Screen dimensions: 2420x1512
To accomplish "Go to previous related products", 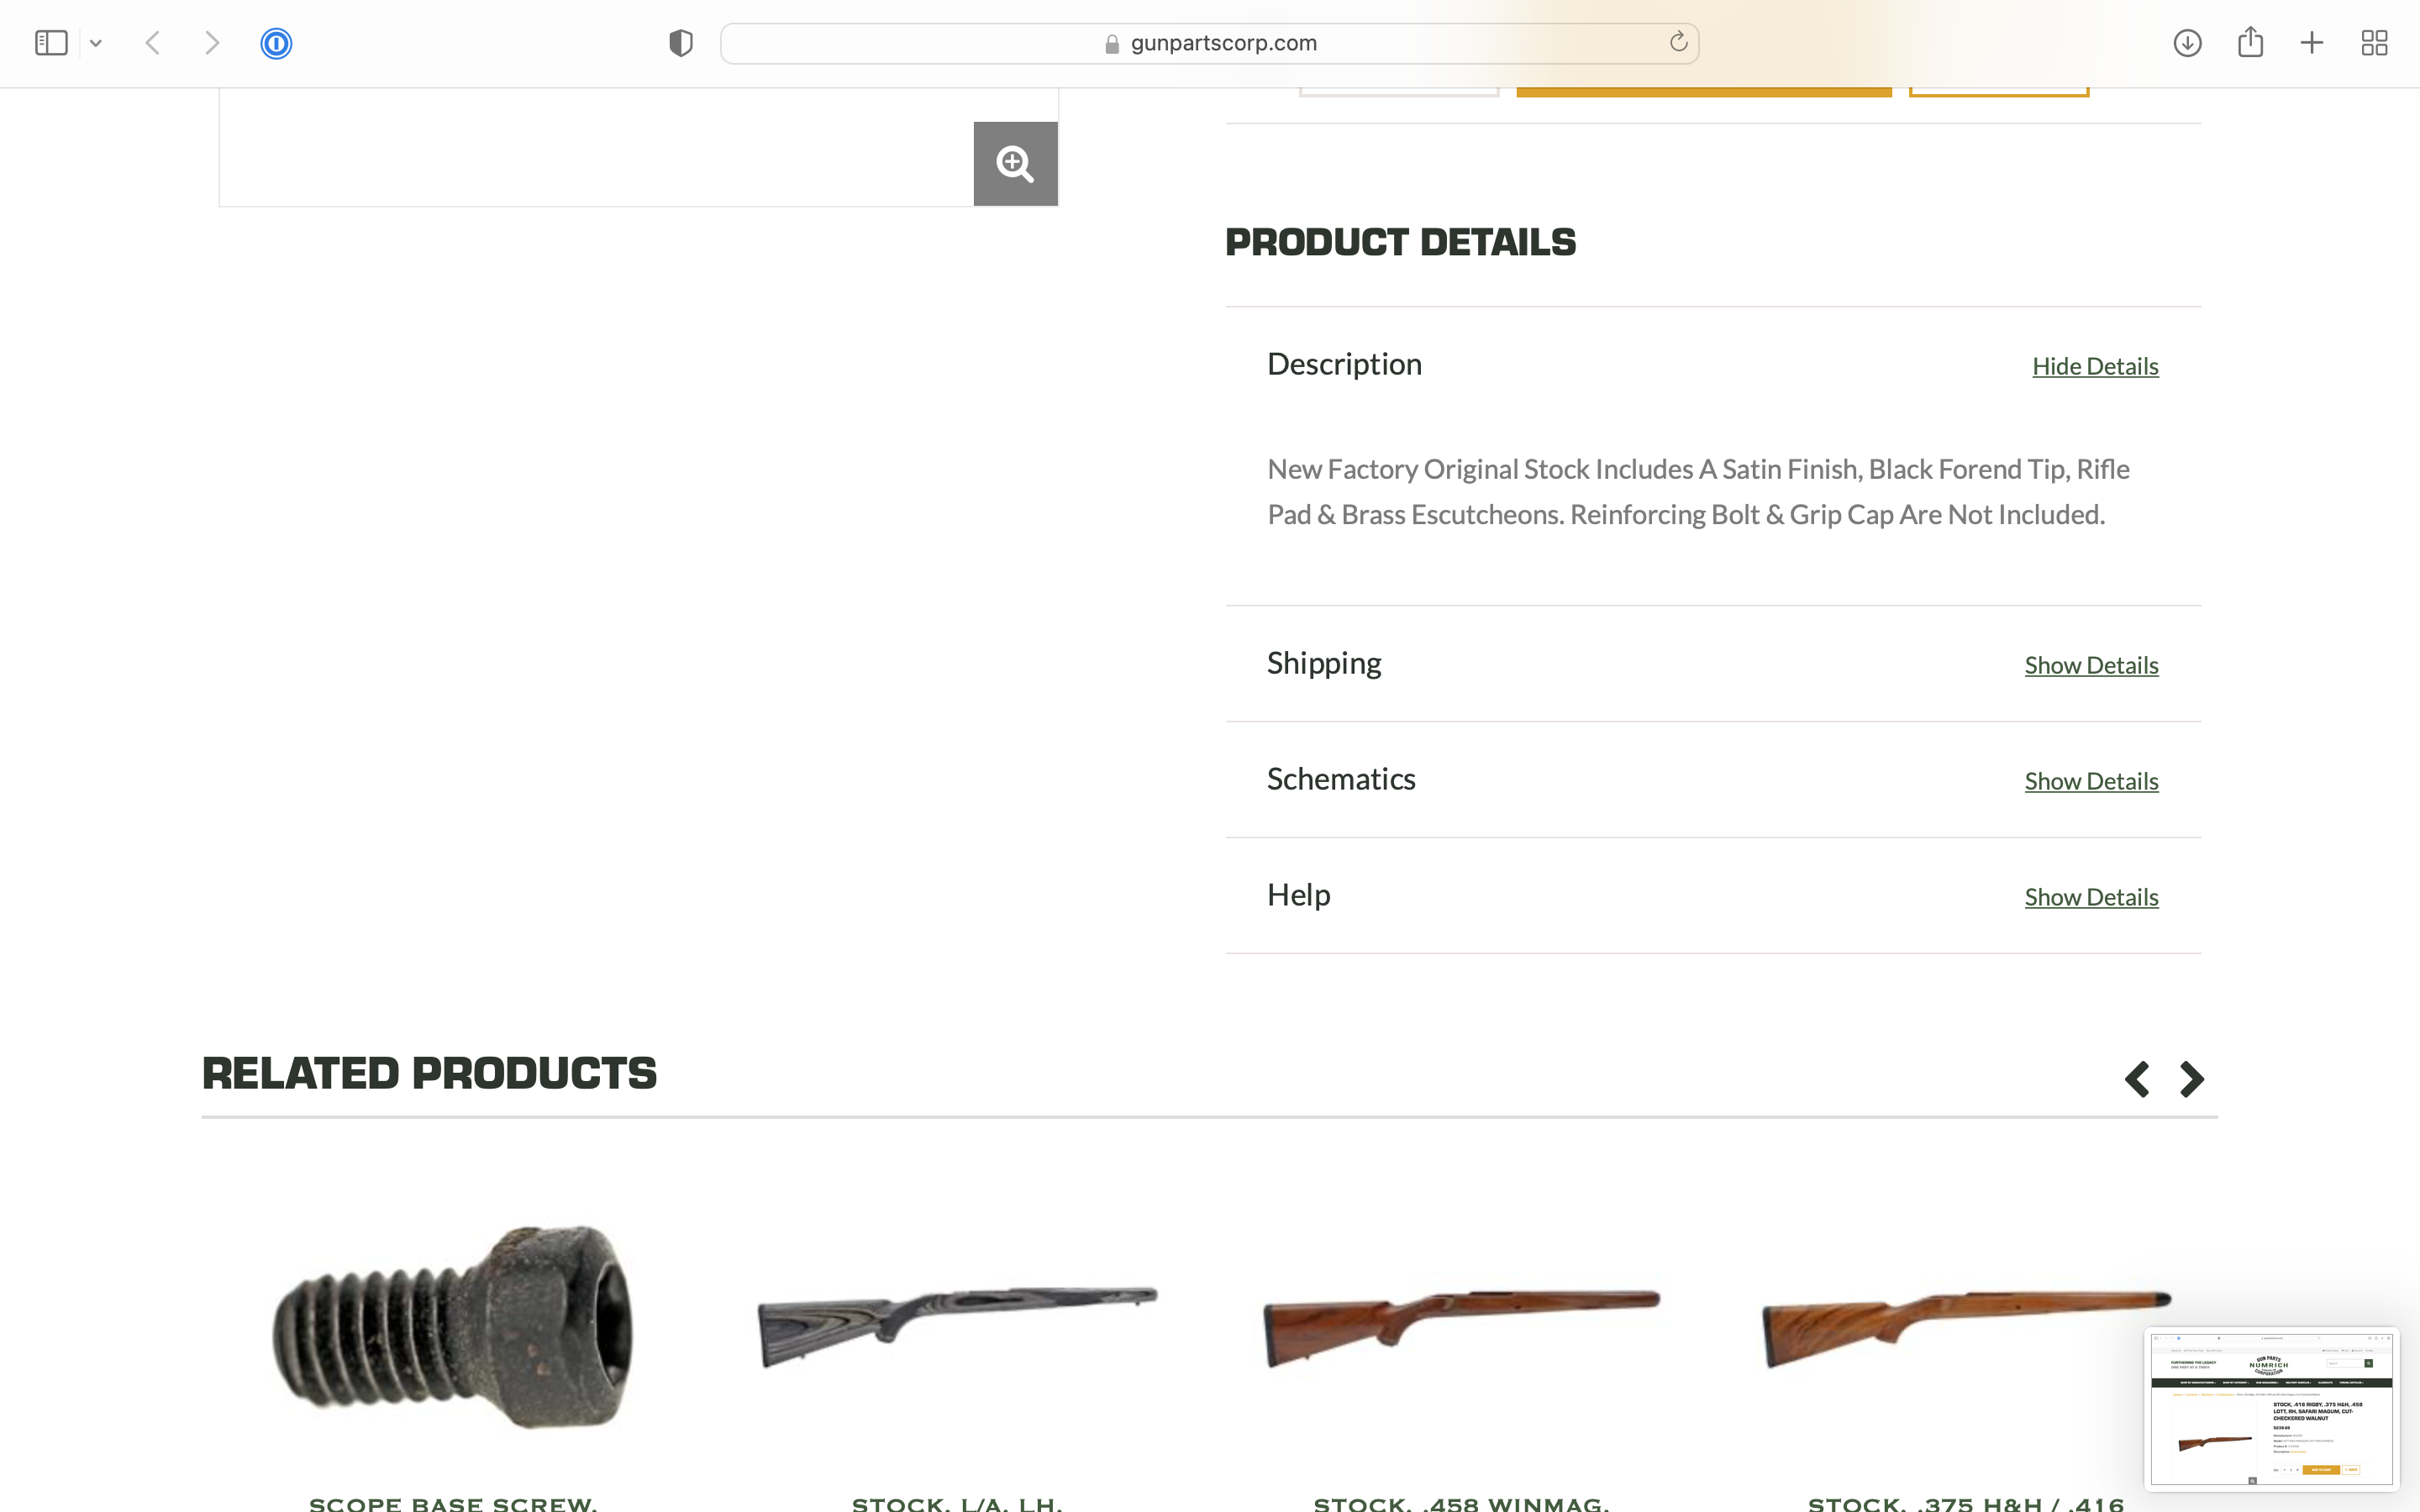I will click(x=2137, y=1079).
